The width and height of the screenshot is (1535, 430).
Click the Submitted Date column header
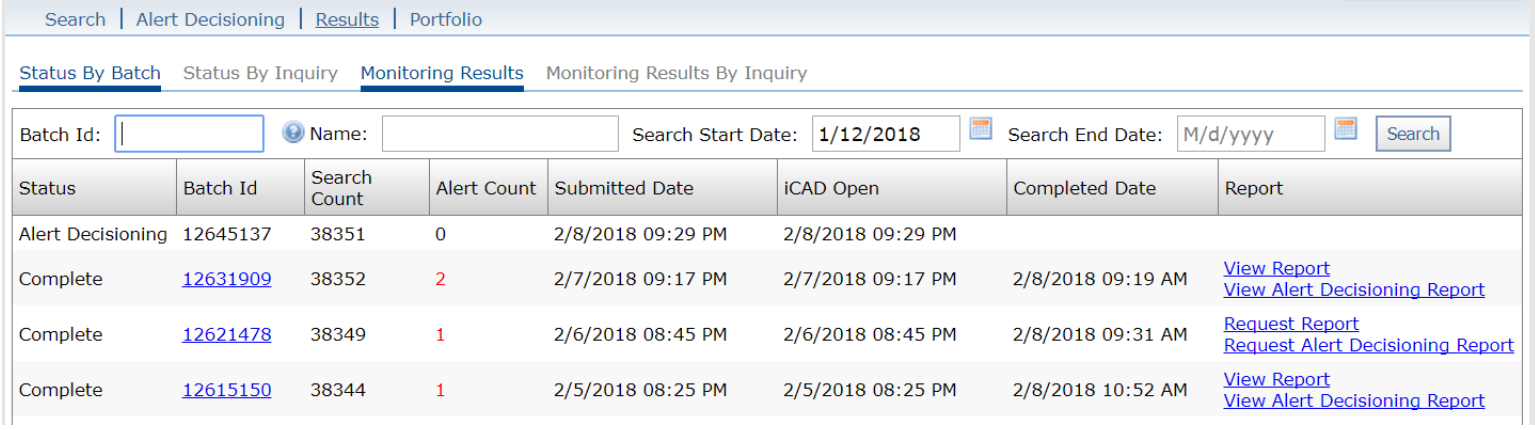(662, 188)
